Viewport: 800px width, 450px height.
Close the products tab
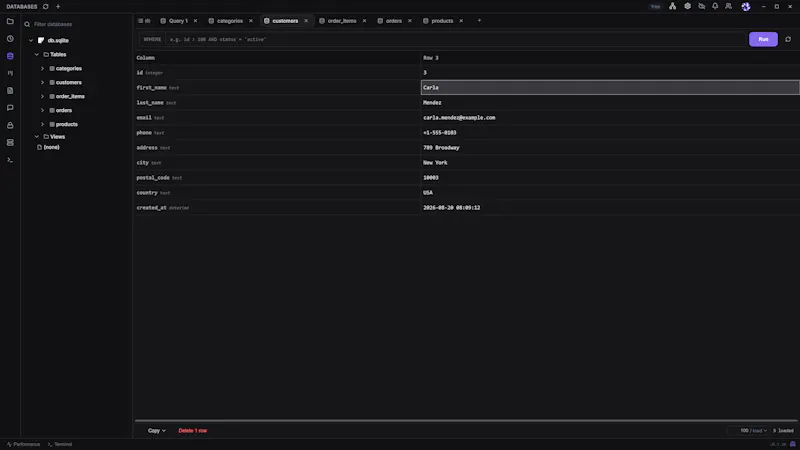[x=461, y=21]
